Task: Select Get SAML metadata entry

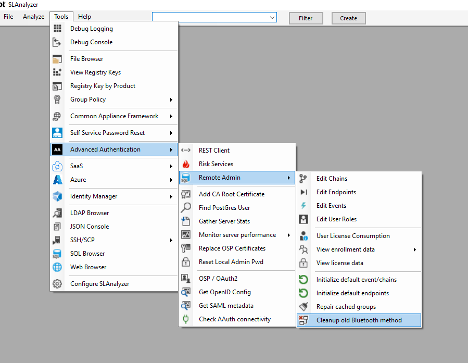Action: pos(237,306)
